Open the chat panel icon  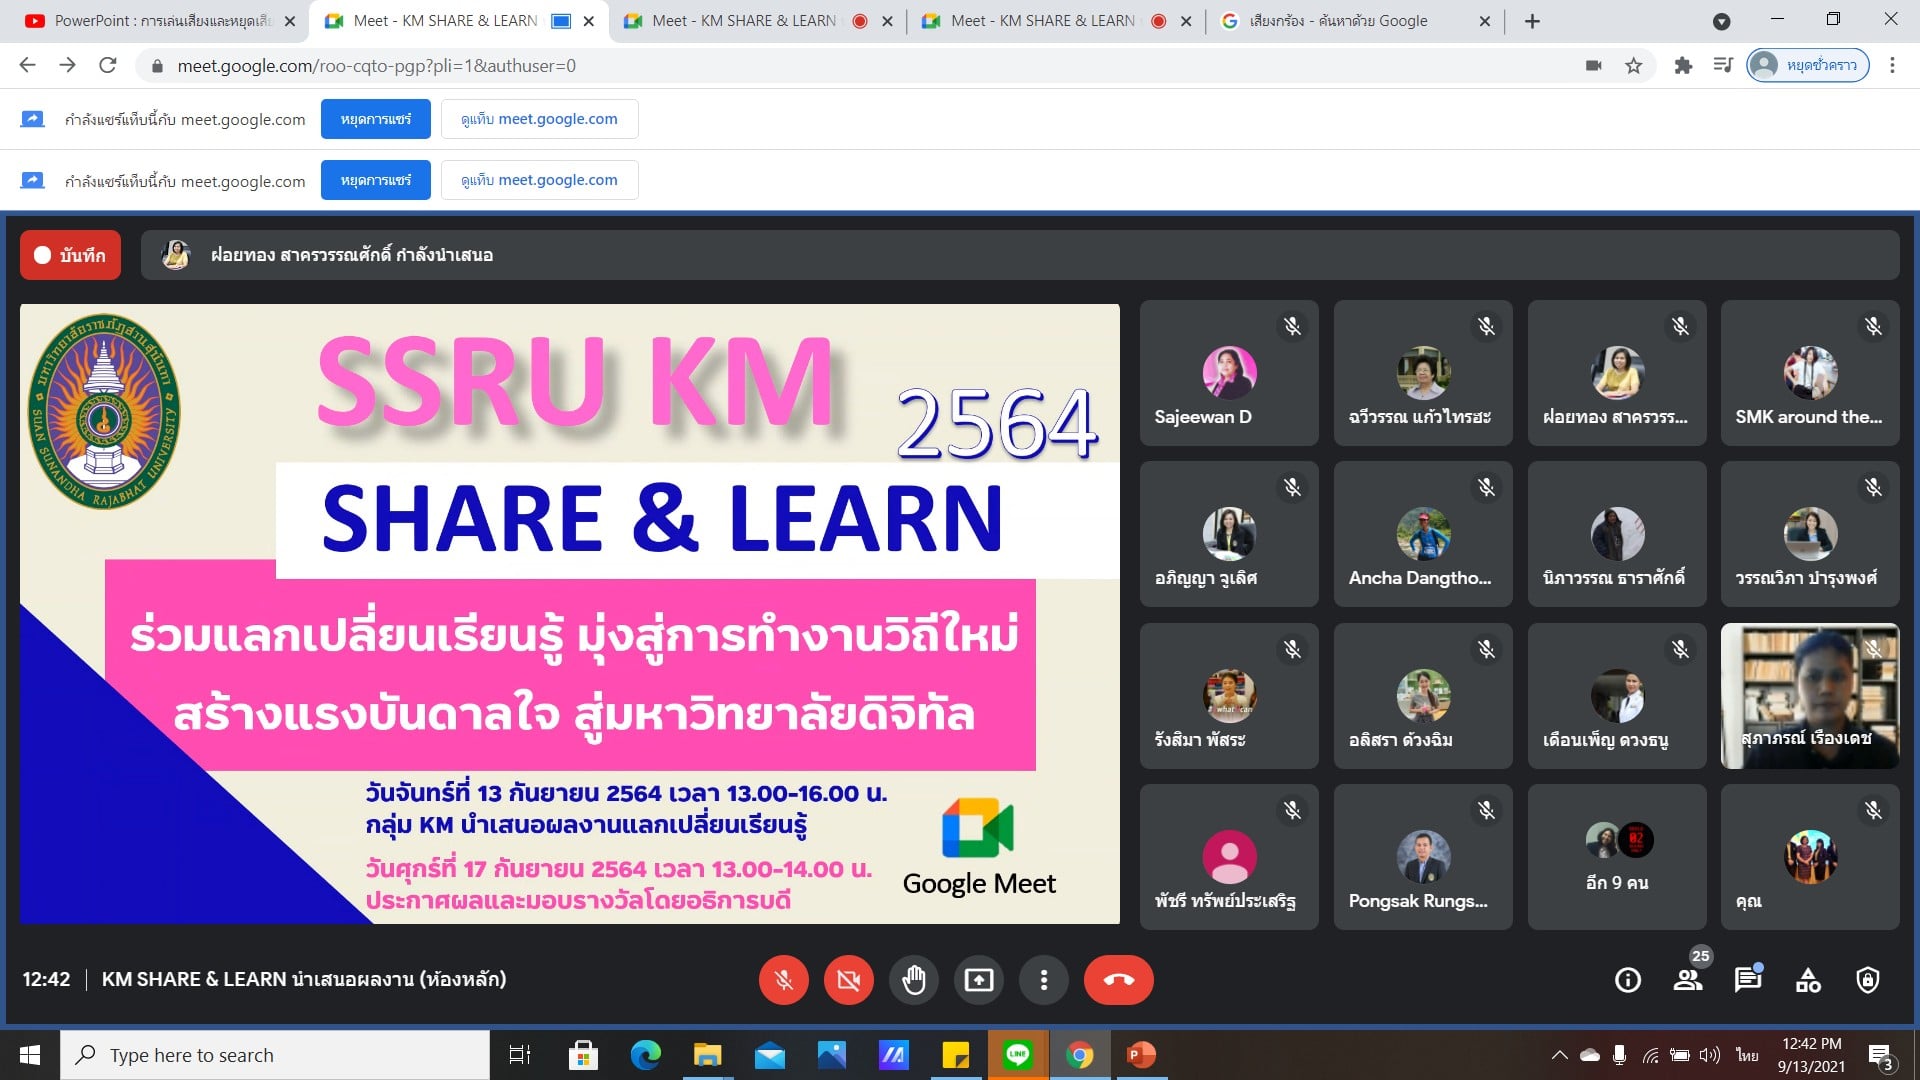(x=1747, y=980)
